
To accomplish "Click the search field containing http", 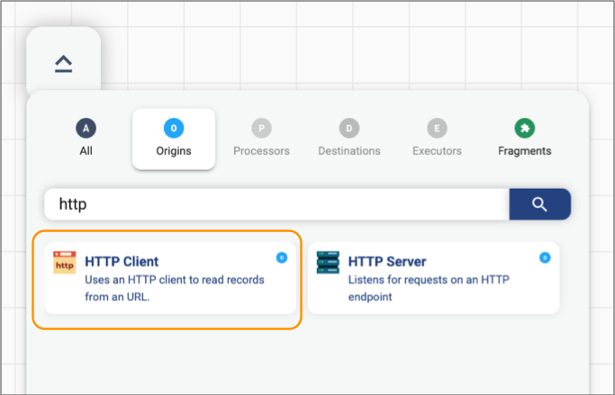I will (277, 204).
